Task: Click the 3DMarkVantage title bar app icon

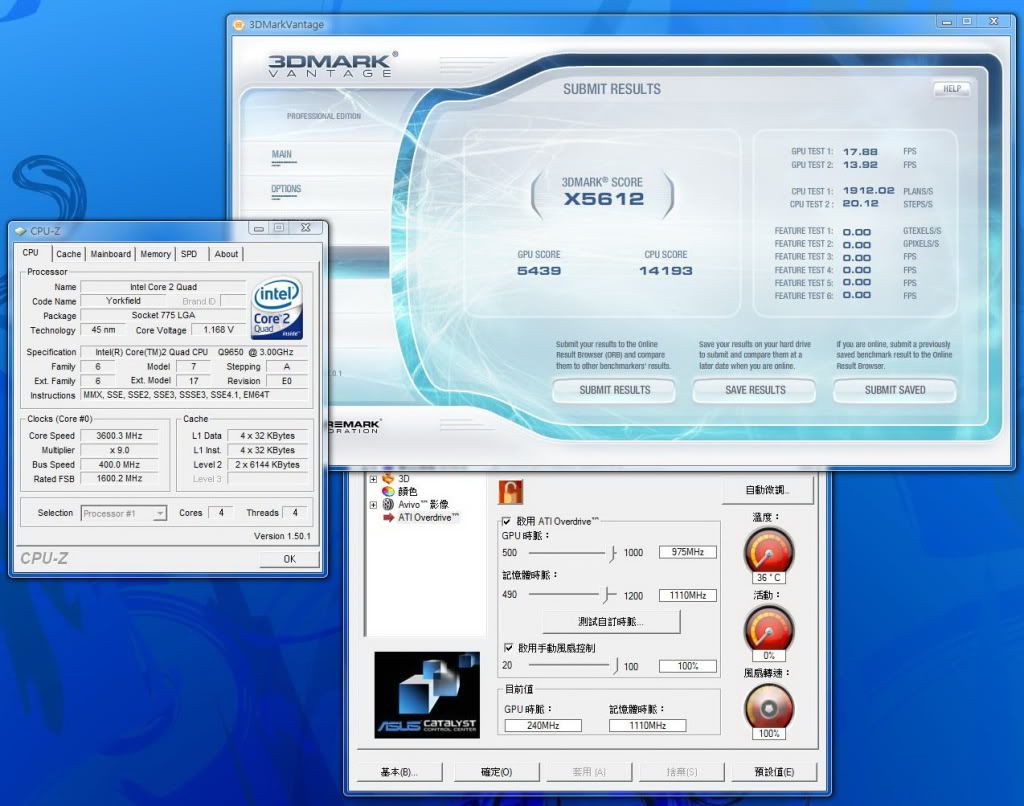Action: tap(238, 25)
